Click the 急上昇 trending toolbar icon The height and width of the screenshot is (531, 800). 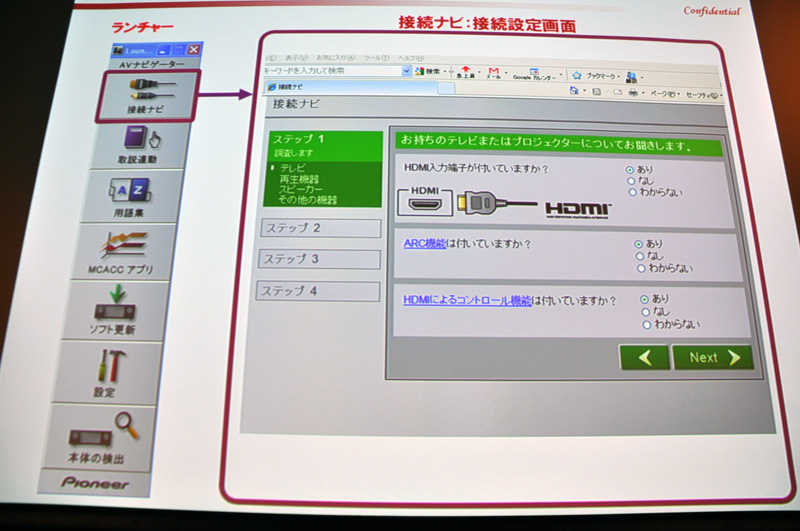tap(465, 72)
